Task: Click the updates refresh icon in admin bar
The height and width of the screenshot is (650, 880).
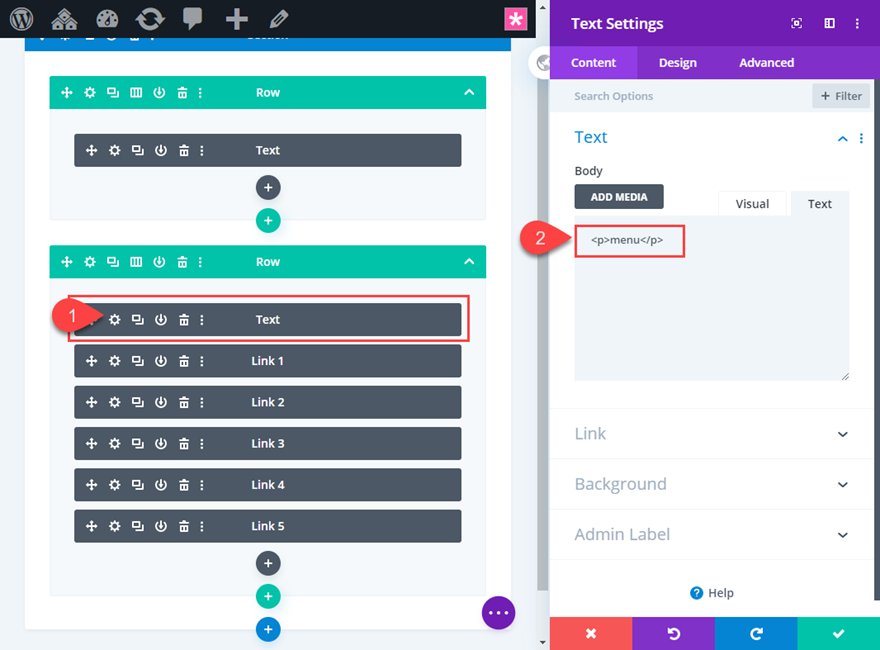Action: click(x=150, y=19)
